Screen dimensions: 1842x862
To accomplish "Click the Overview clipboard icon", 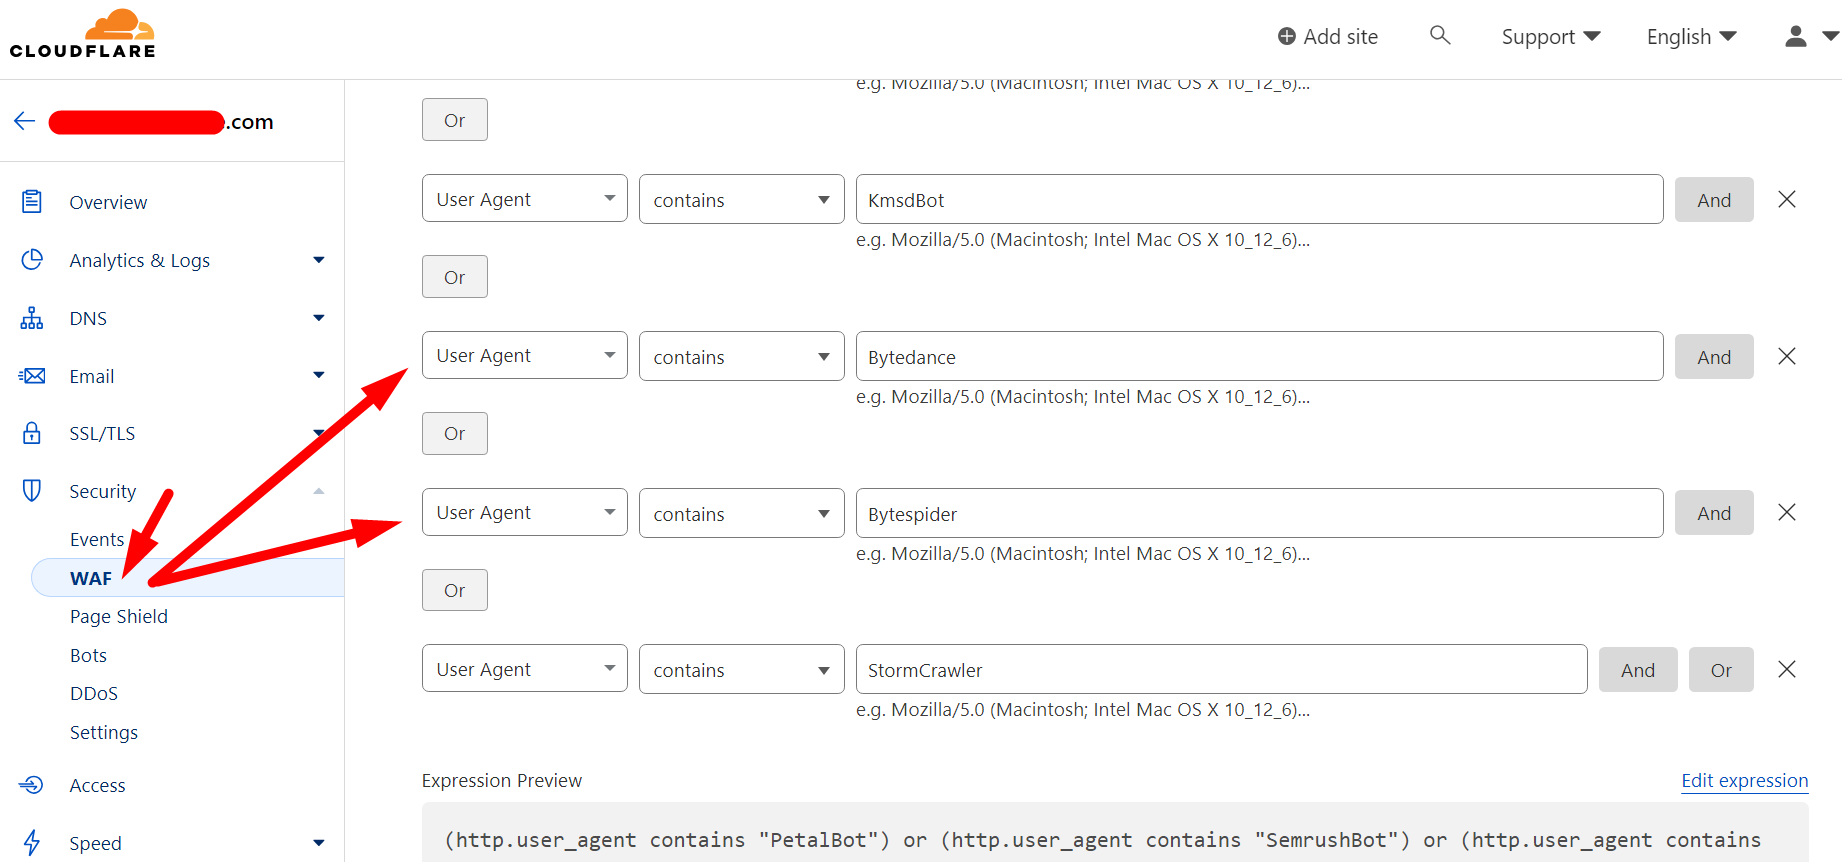I will pos(32,201).
